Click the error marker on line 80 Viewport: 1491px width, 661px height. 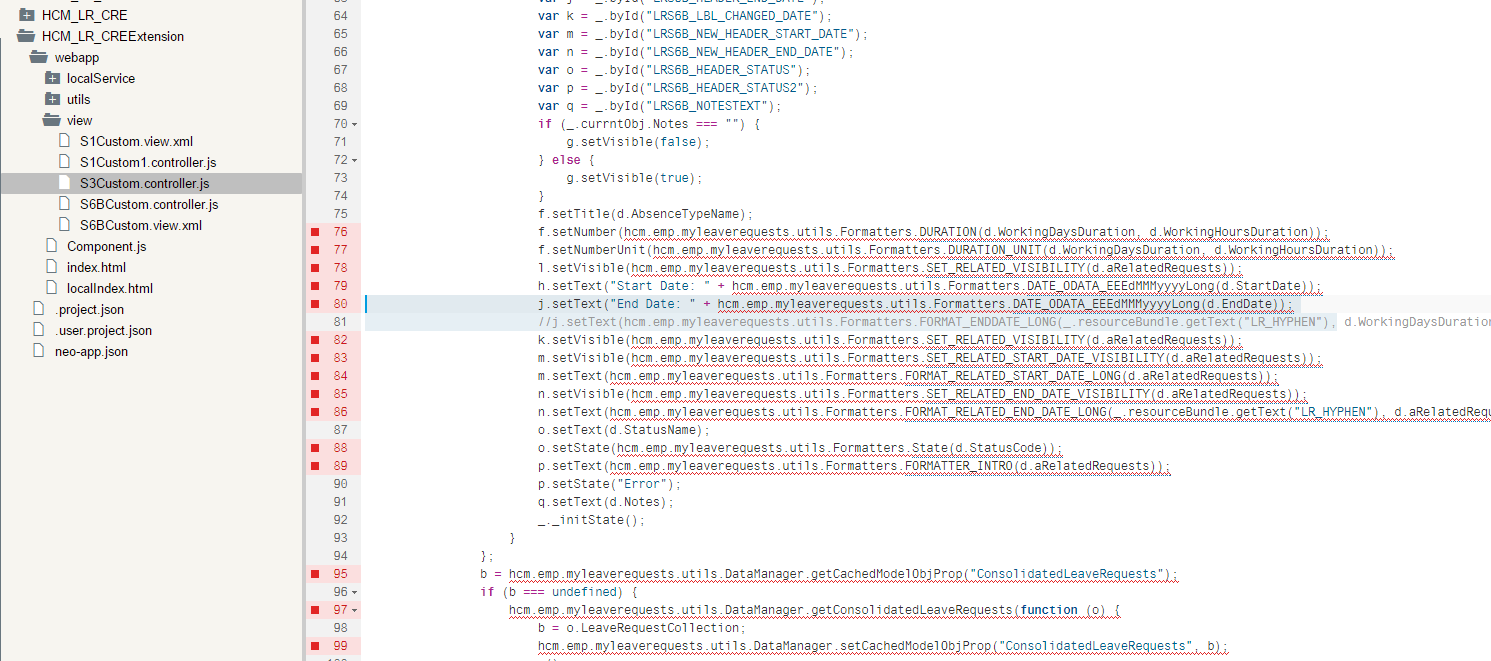click(315, 304)
